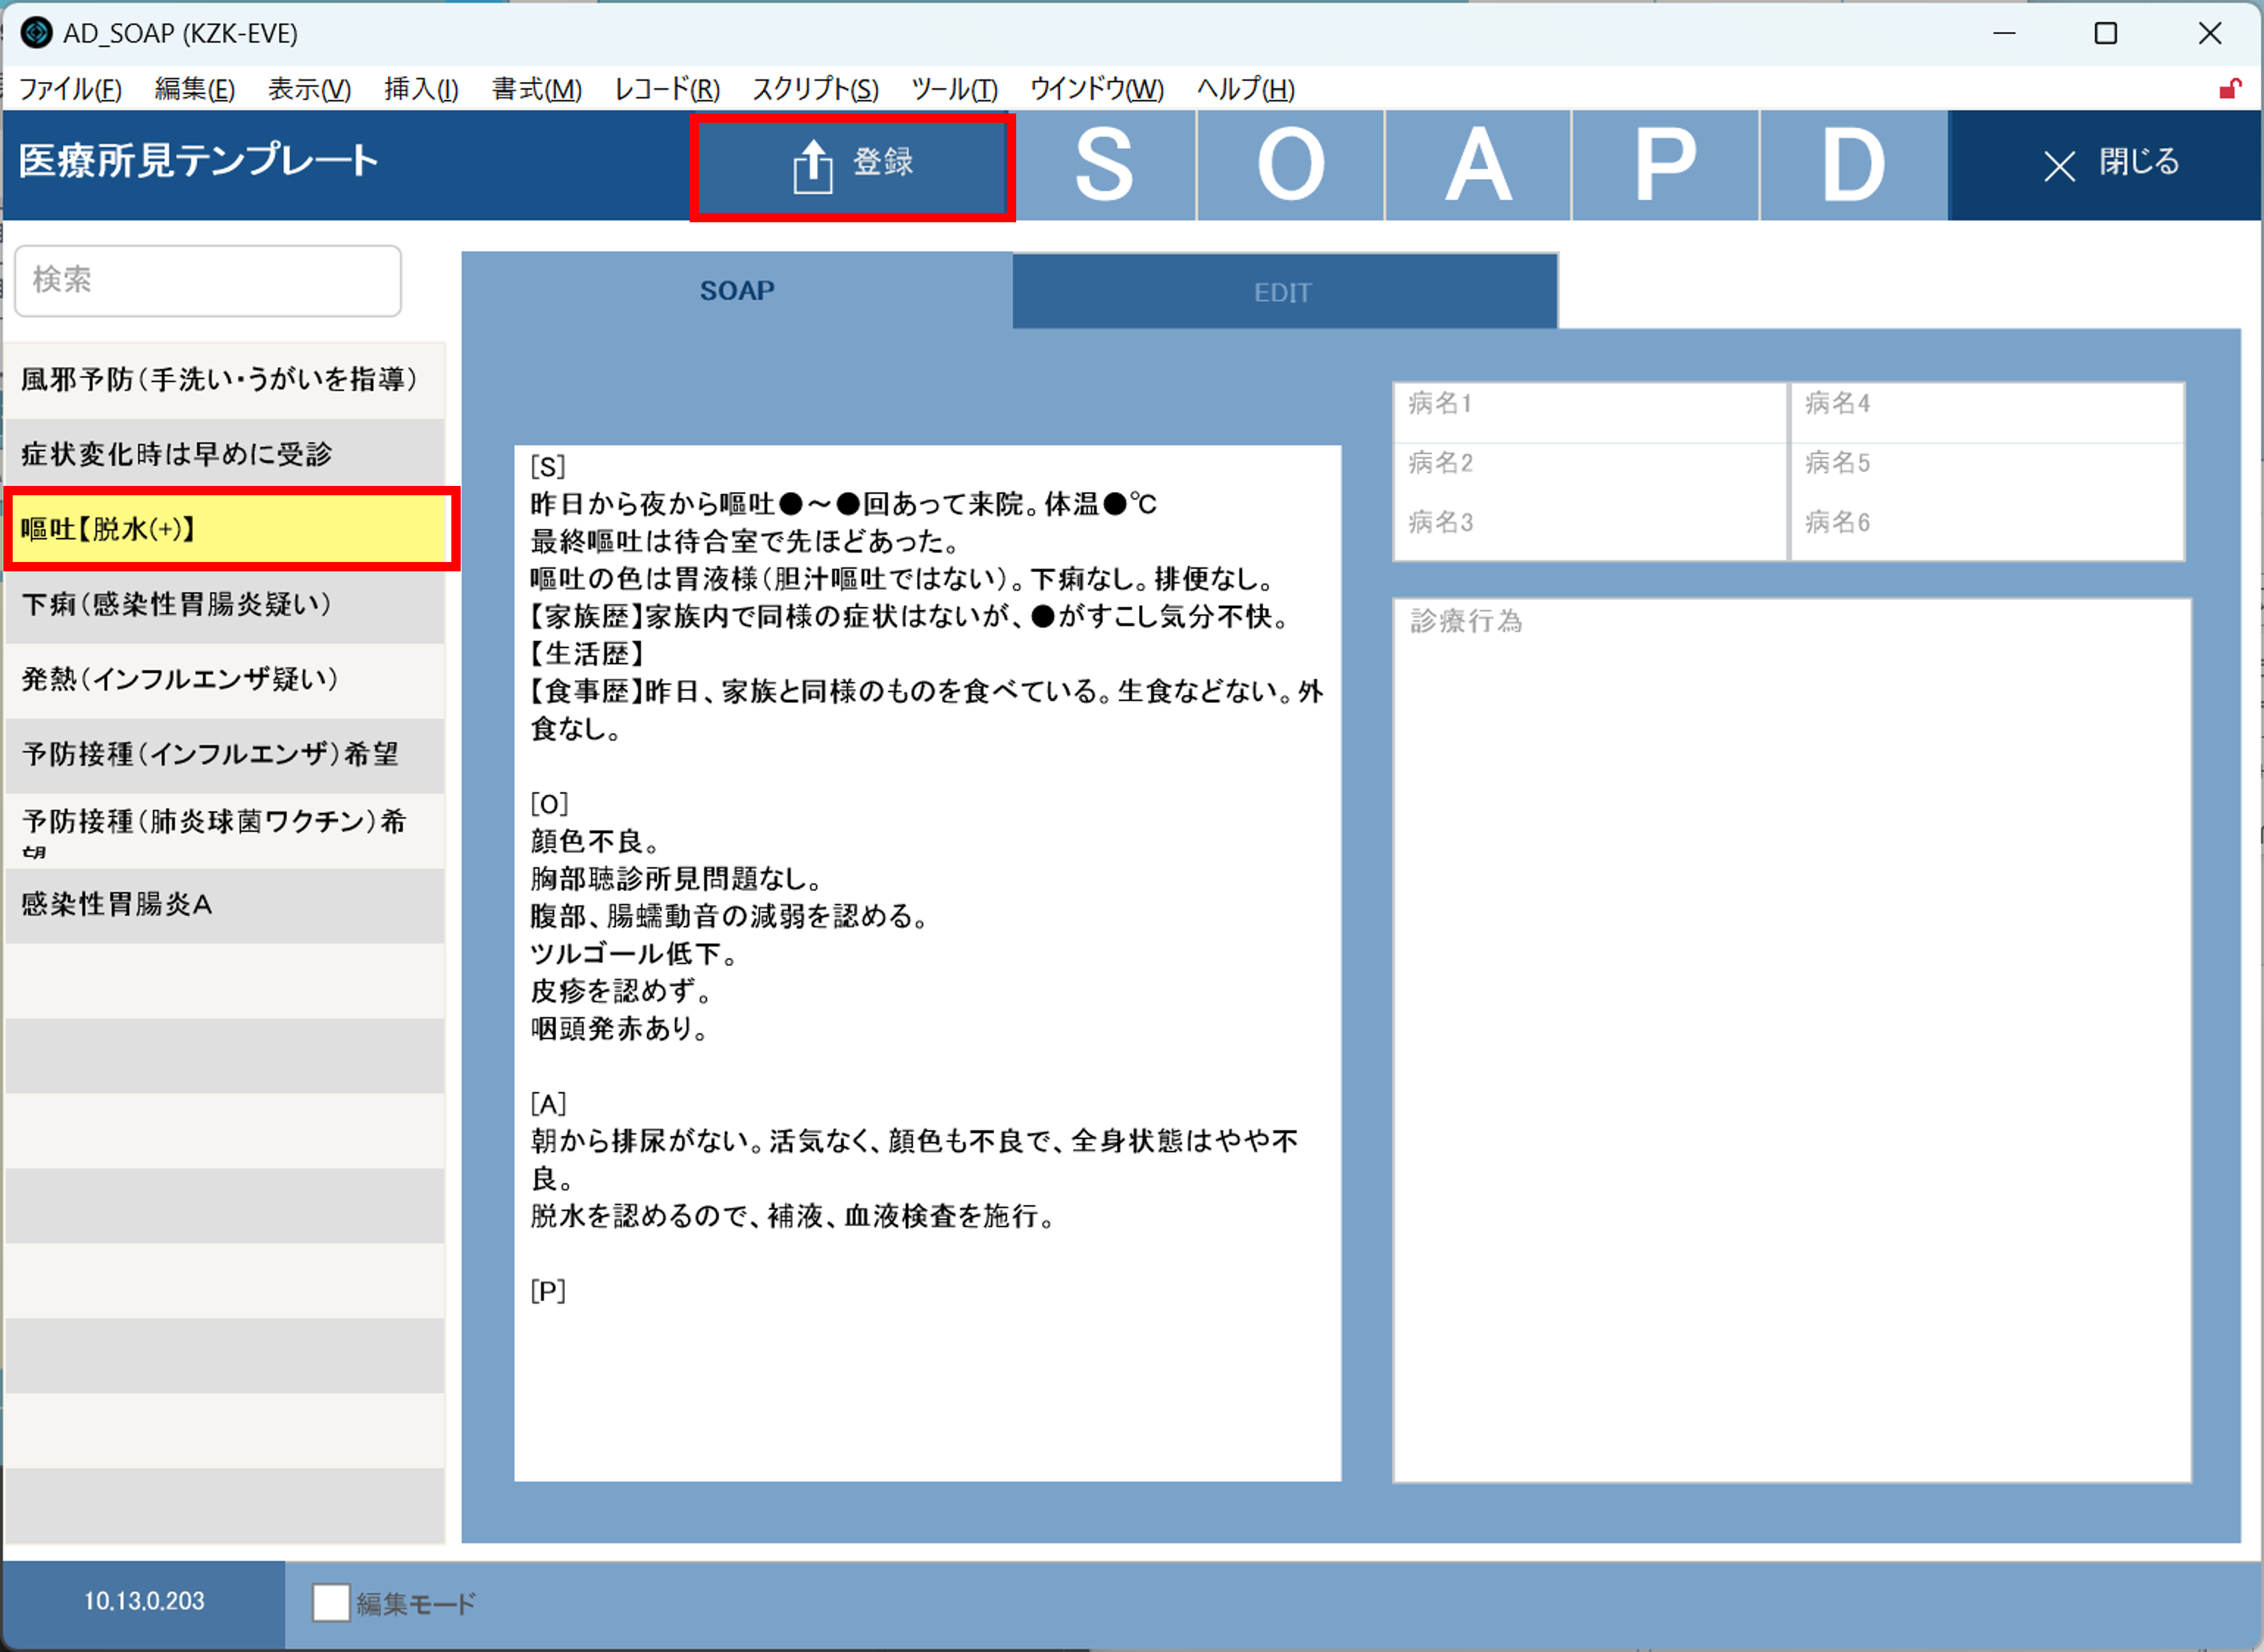Open the 挿入(I) menu

point(421,89)
